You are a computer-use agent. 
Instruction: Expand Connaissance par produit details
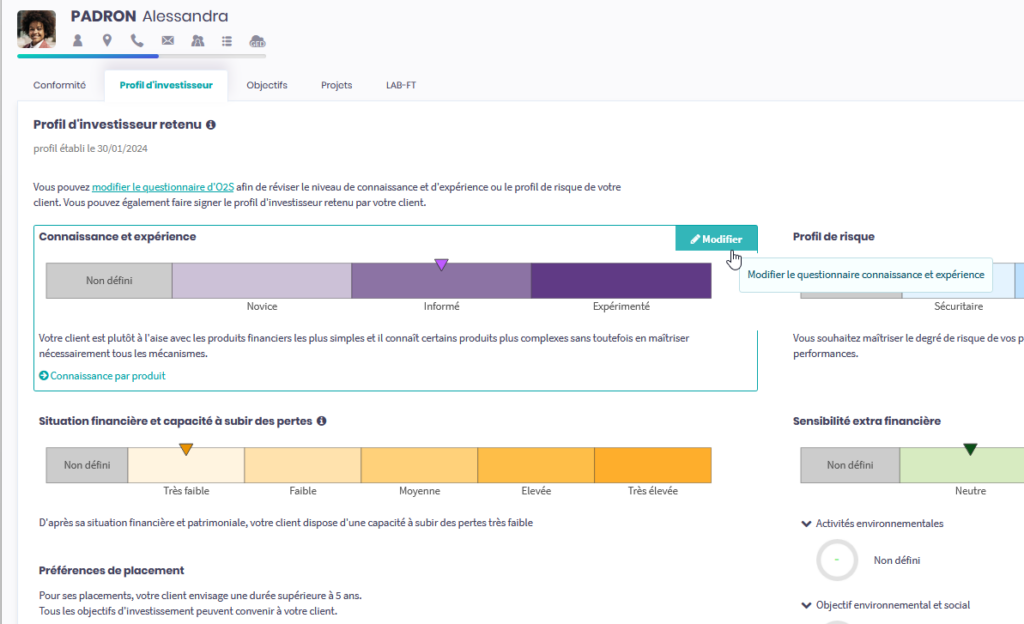click(102, 376)
